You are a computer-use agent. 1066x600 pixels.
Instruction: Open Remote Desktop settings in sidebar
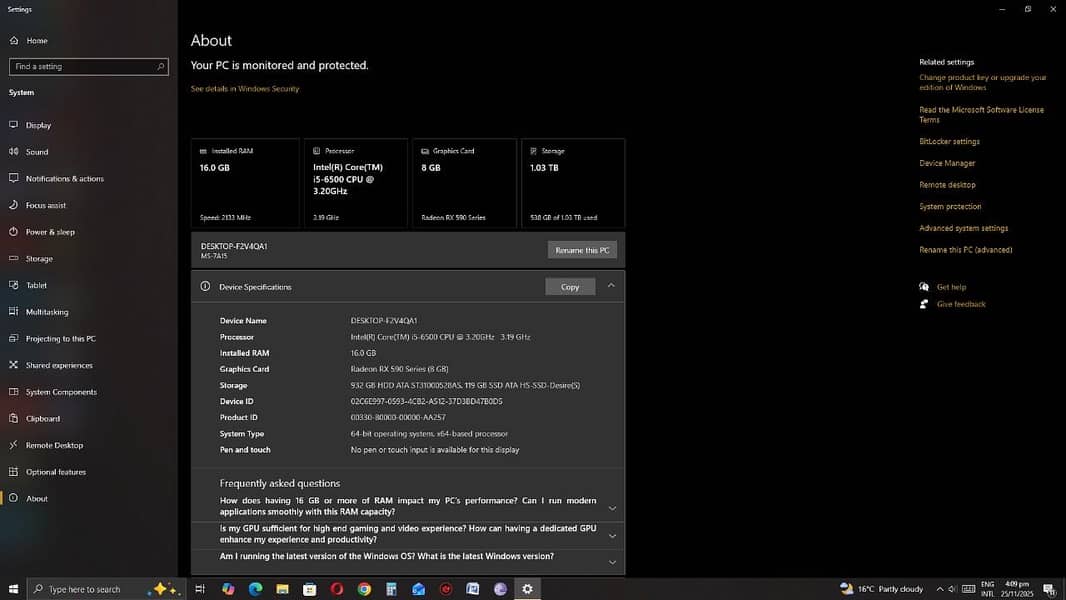[x=54, y=446]
